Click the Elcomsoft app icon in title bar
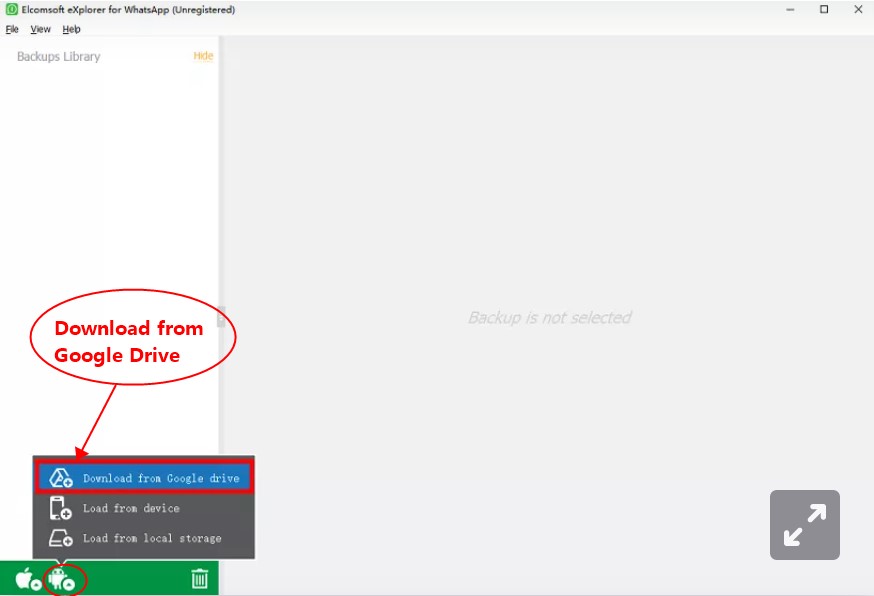This screenshot has height=596, width=874. 11,10
